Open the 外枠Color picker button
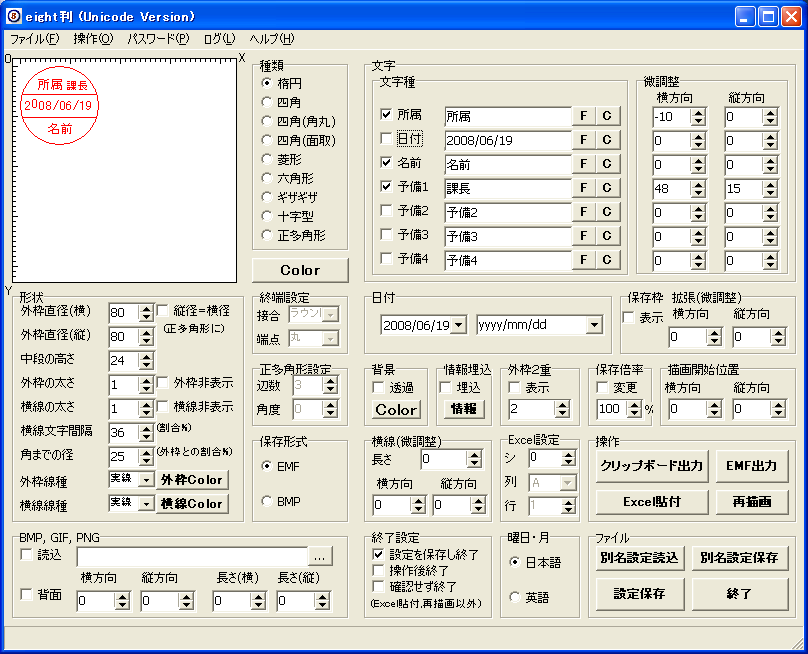Image resolution: width=808 pixels, height=654 pixels. click(192, 480)
